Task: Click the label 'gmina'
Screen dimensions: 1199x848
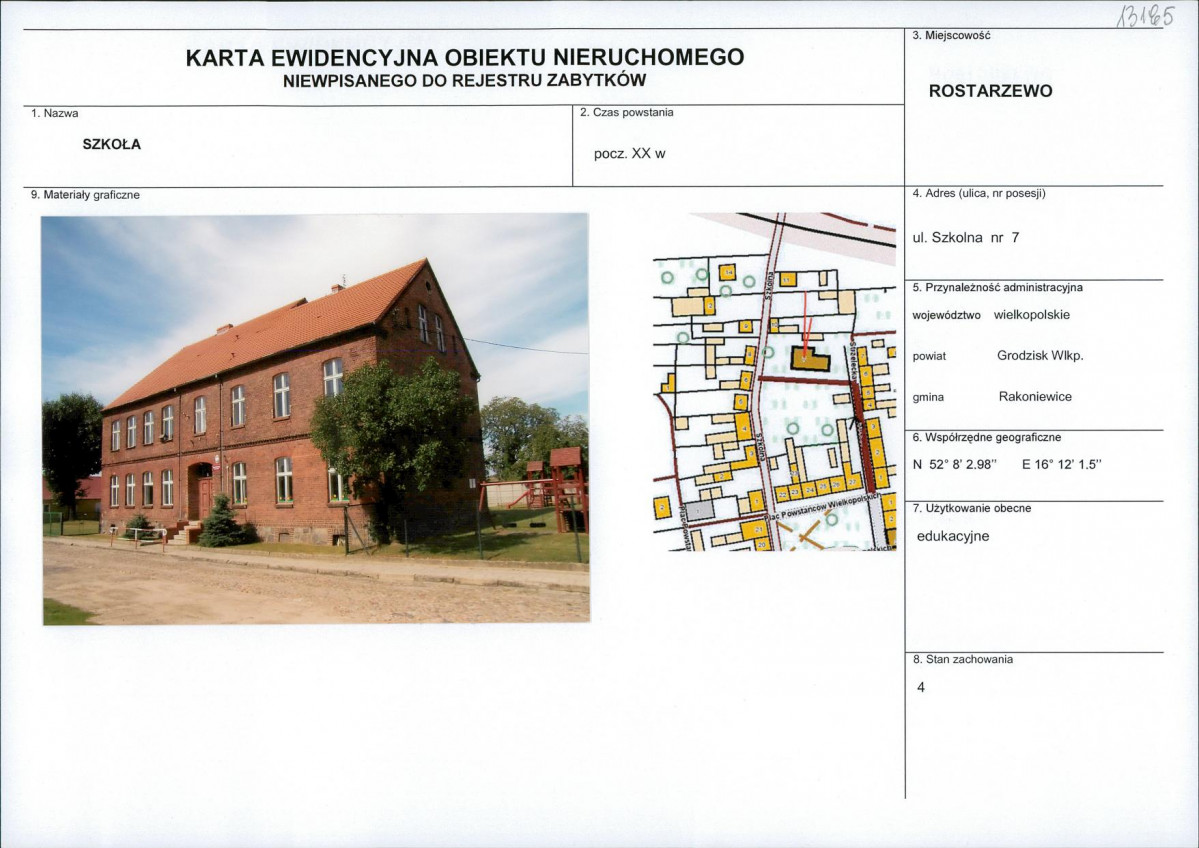Action: point(928,398)
